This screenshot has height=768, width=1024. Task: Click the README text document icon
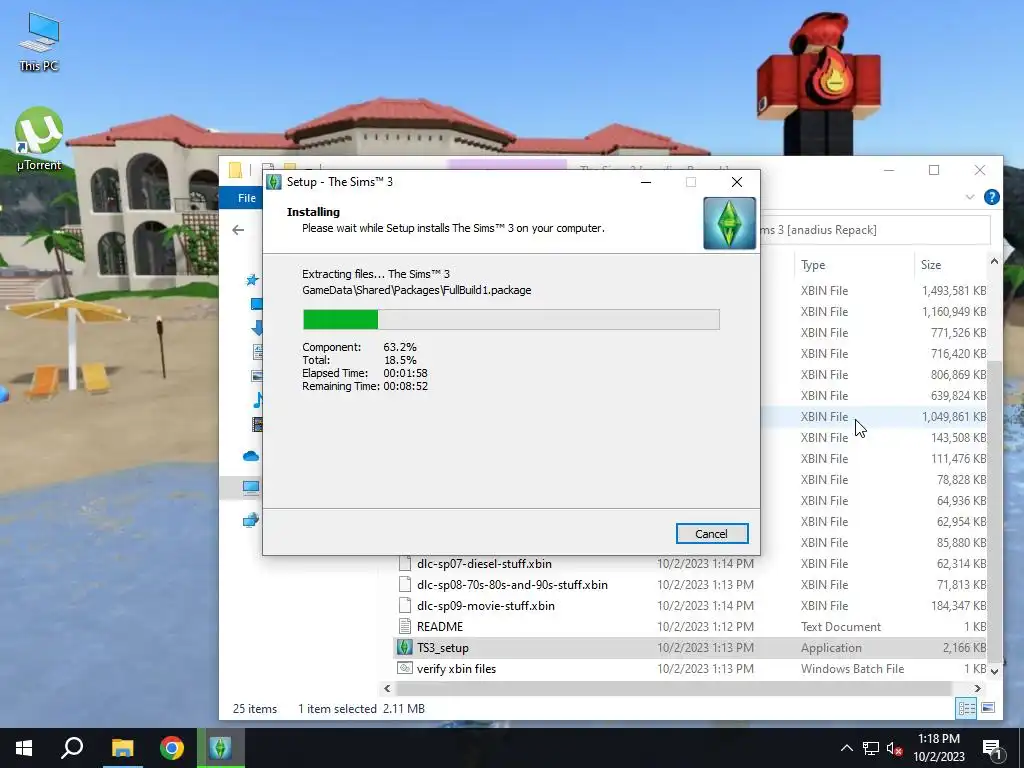405,626
